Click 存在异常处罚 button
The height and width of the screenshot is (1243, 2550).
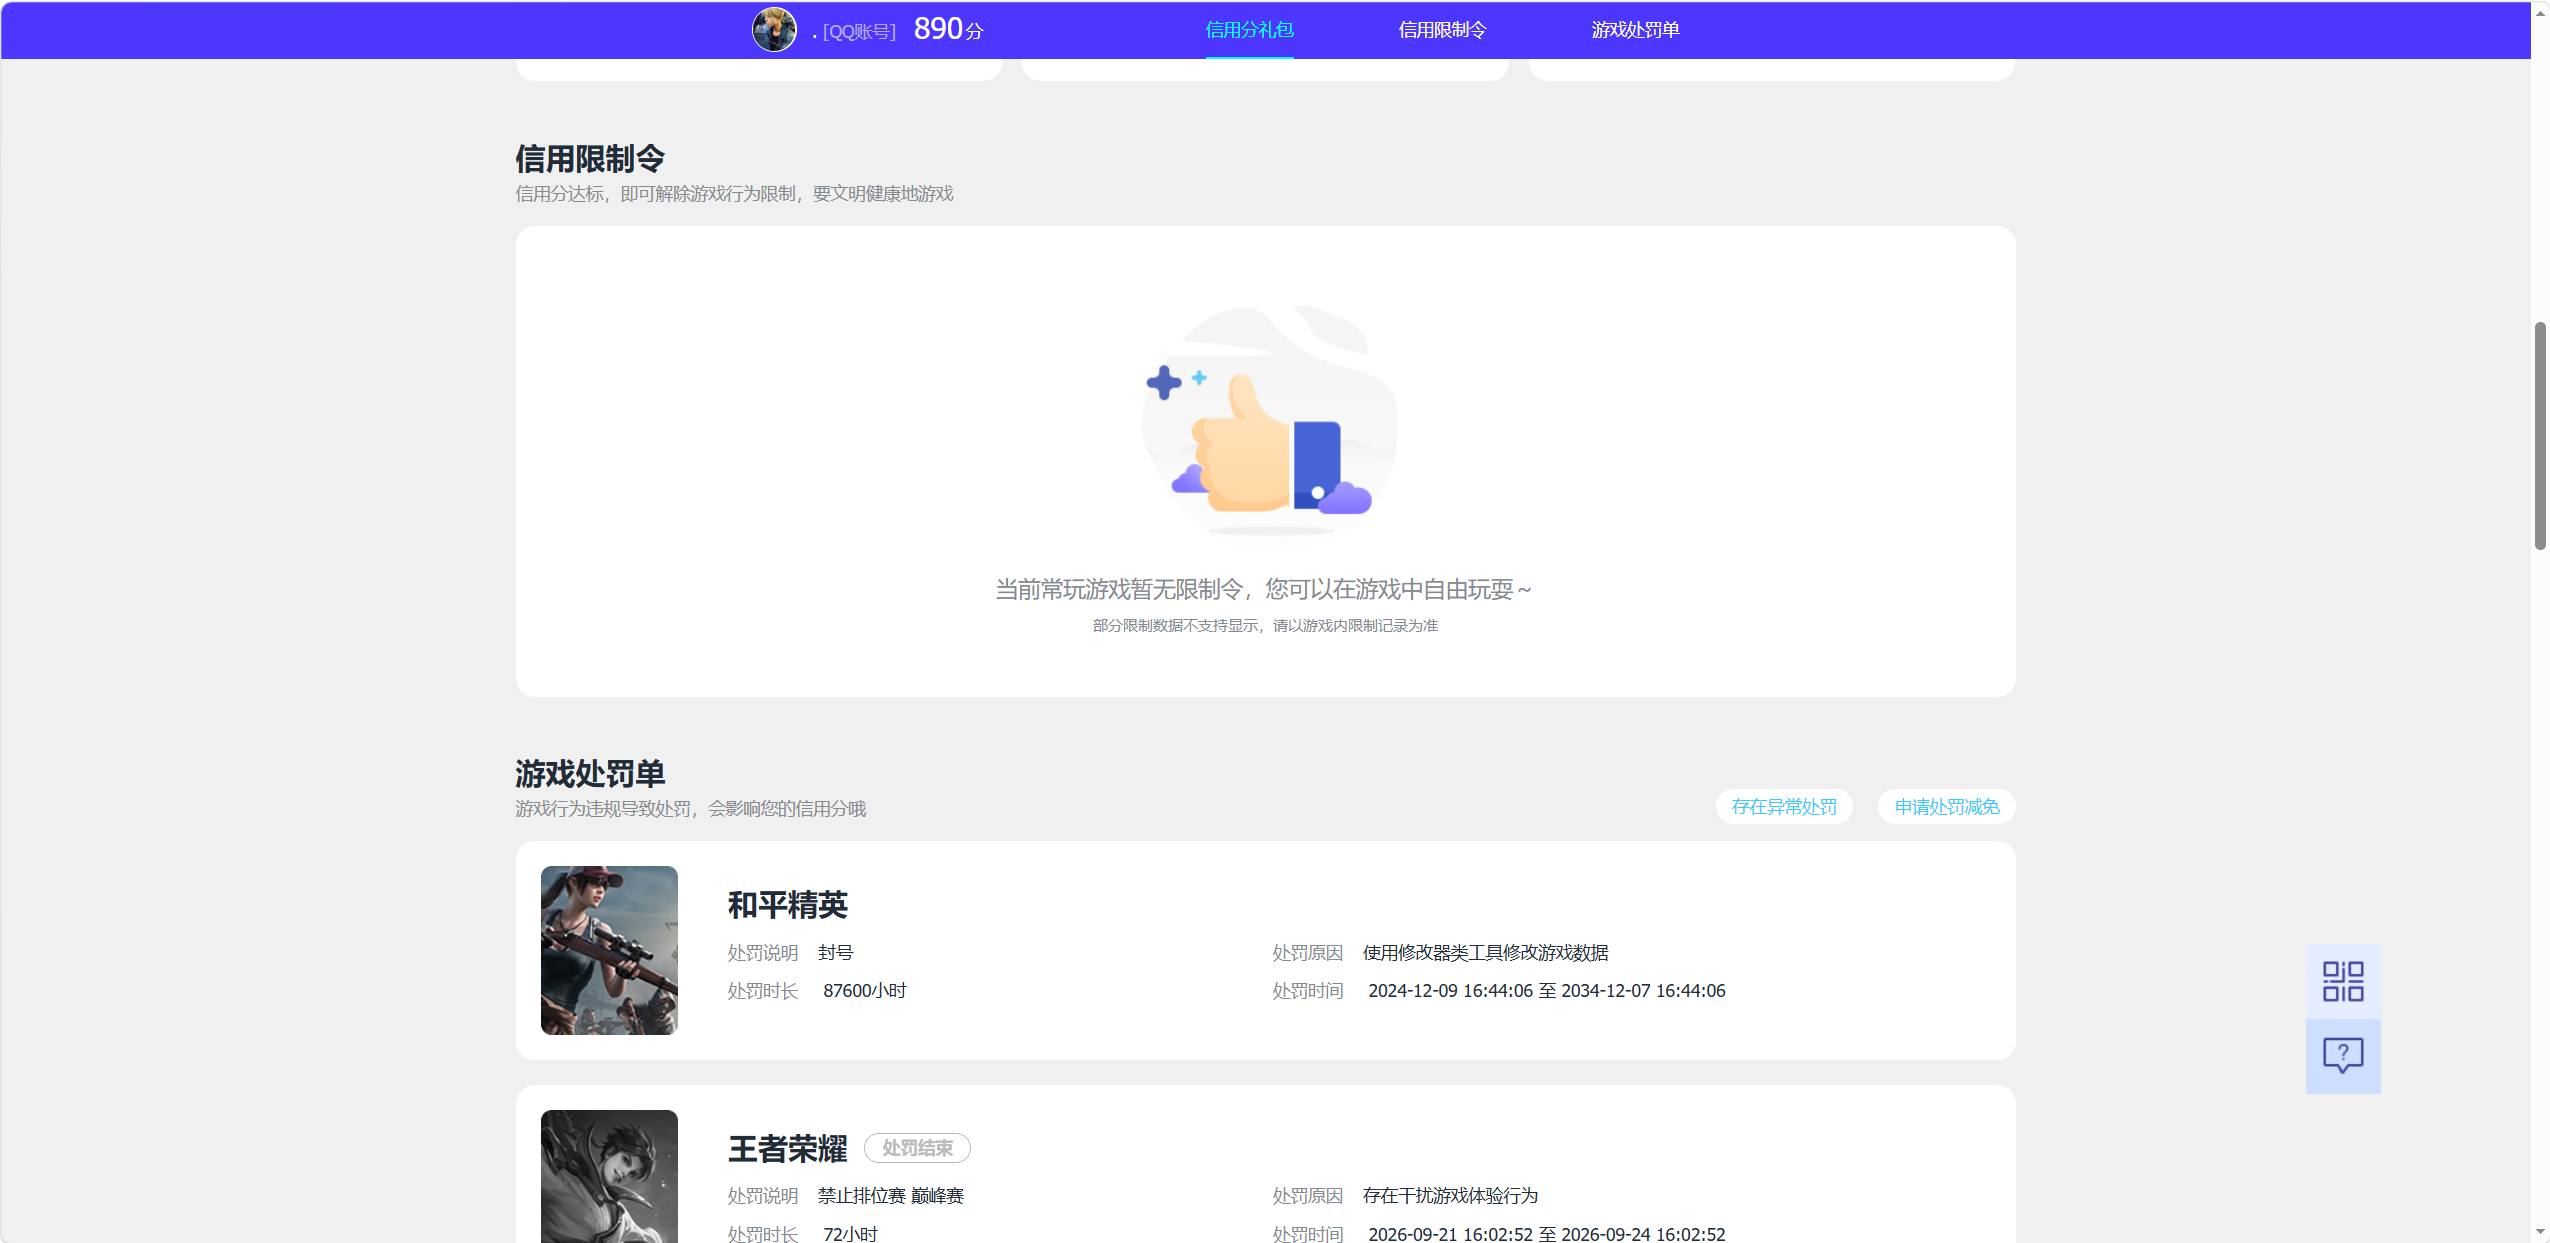coord(1784,807)
